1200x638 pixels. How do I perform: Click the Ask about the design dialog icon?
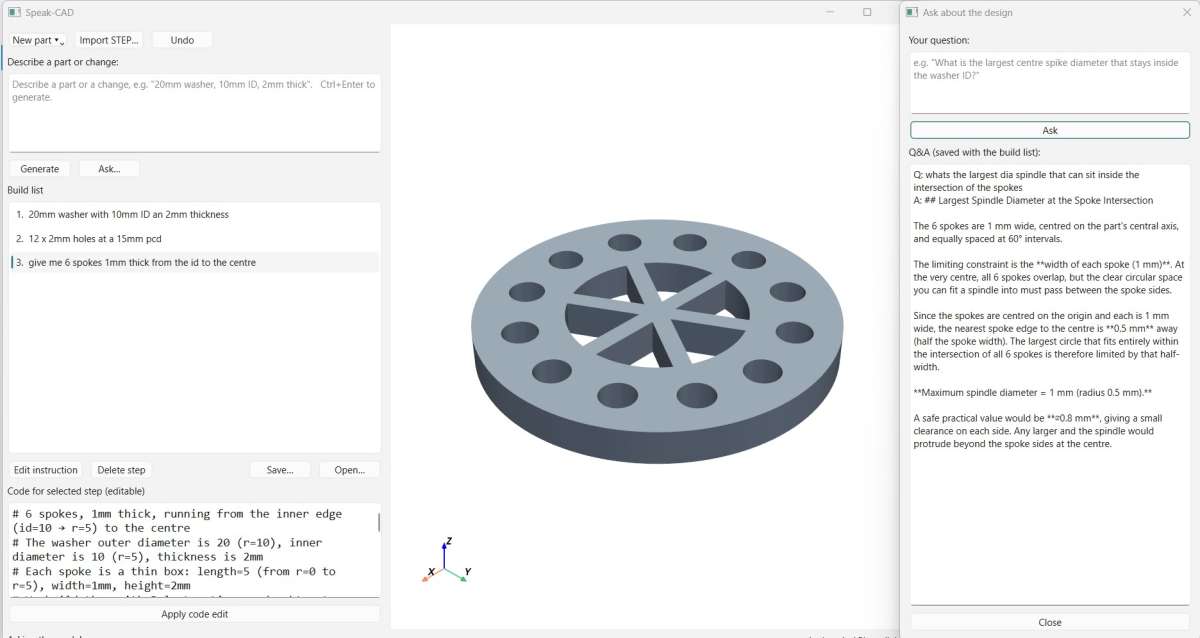pos(911,12)
